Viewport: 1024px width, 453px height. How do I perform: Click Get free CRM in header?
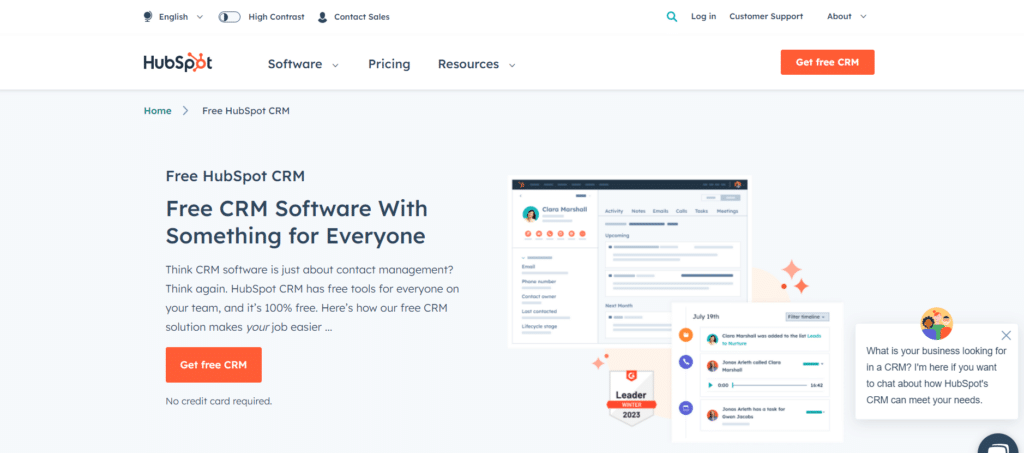[x=827, y=63]
